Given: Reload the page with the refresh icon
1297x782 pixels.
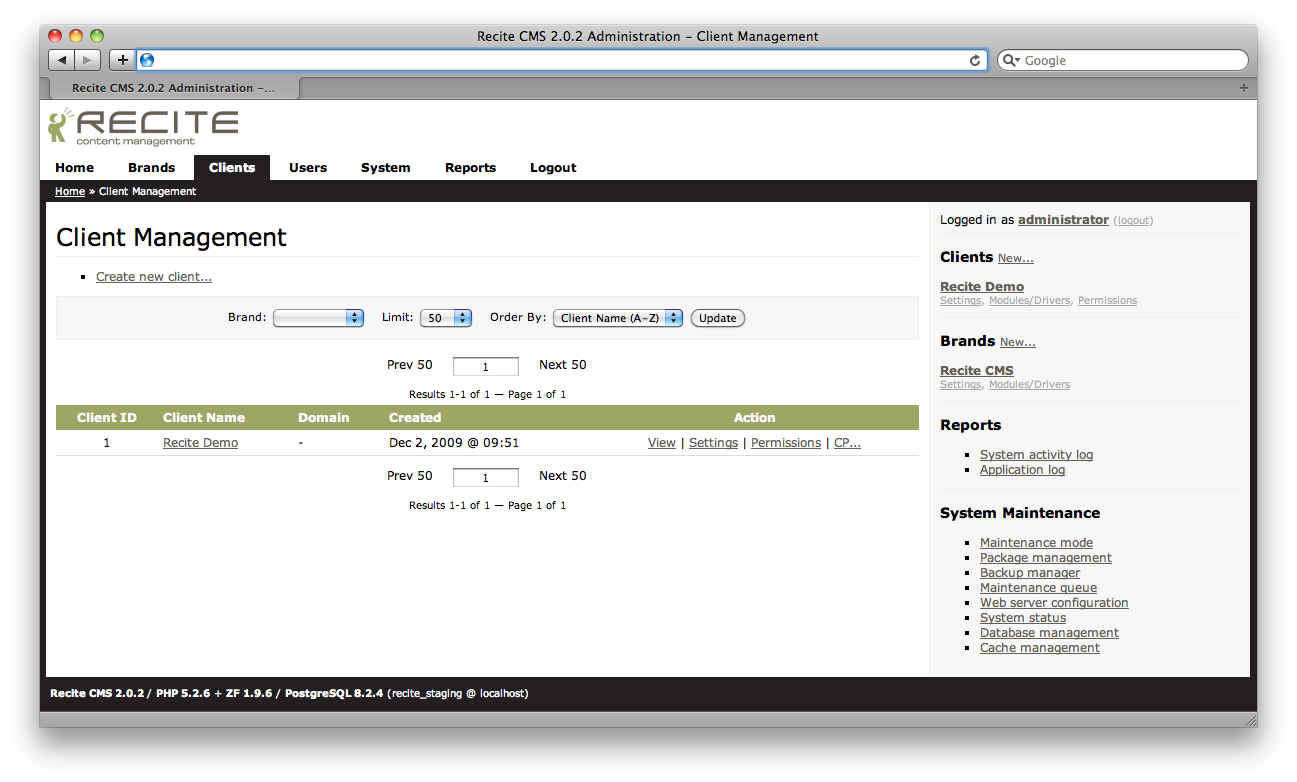Looking at the screenshot, I should coord(975,60).
